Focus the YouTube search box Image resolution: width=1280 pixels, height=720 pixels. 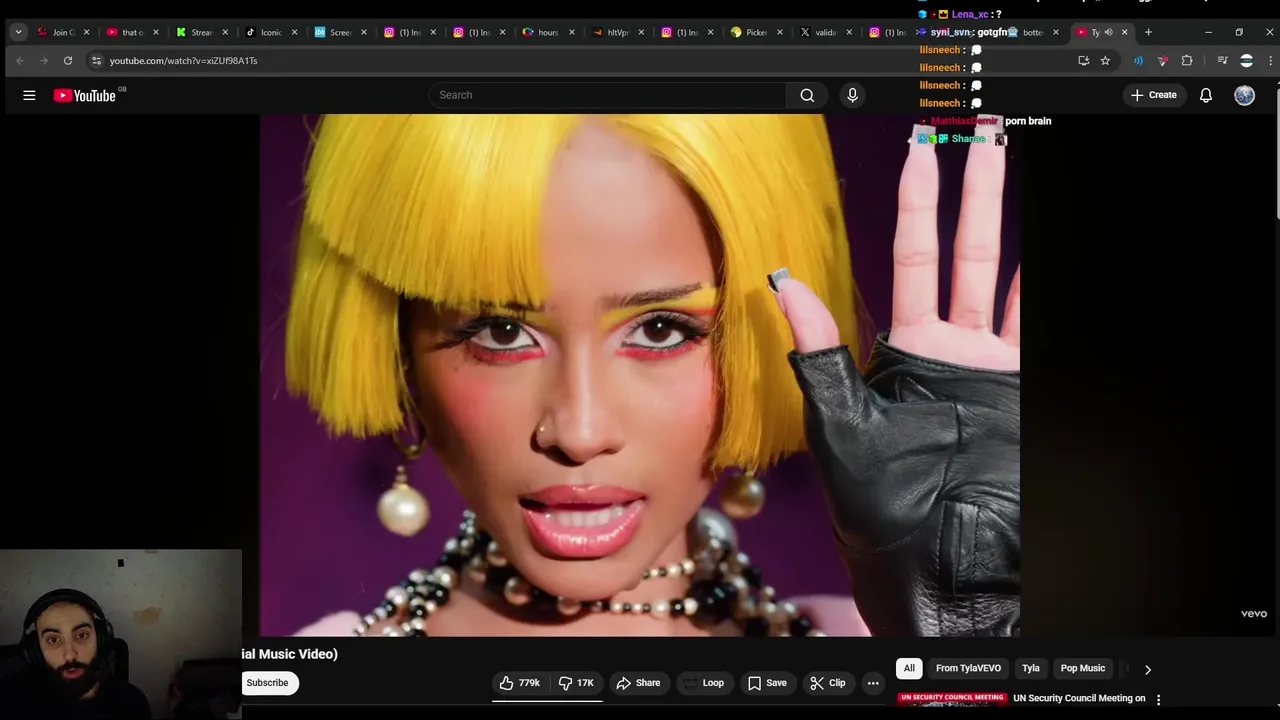tap(607, 95)
